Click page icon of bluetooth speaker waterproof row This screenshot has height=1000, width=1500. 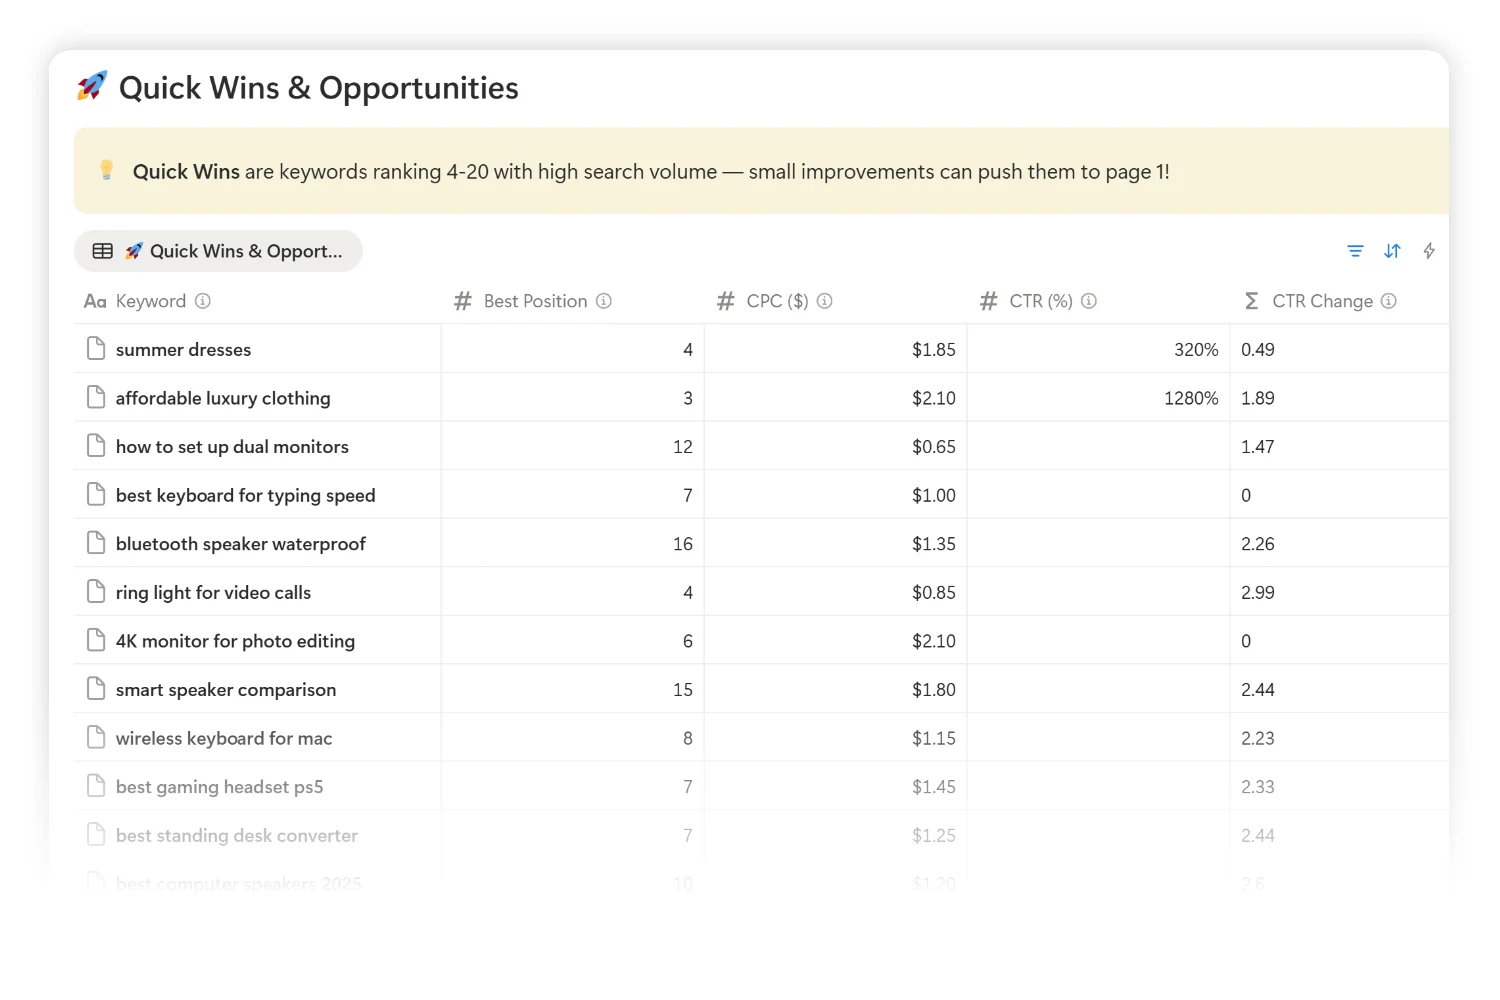click(x=96, y=544)
